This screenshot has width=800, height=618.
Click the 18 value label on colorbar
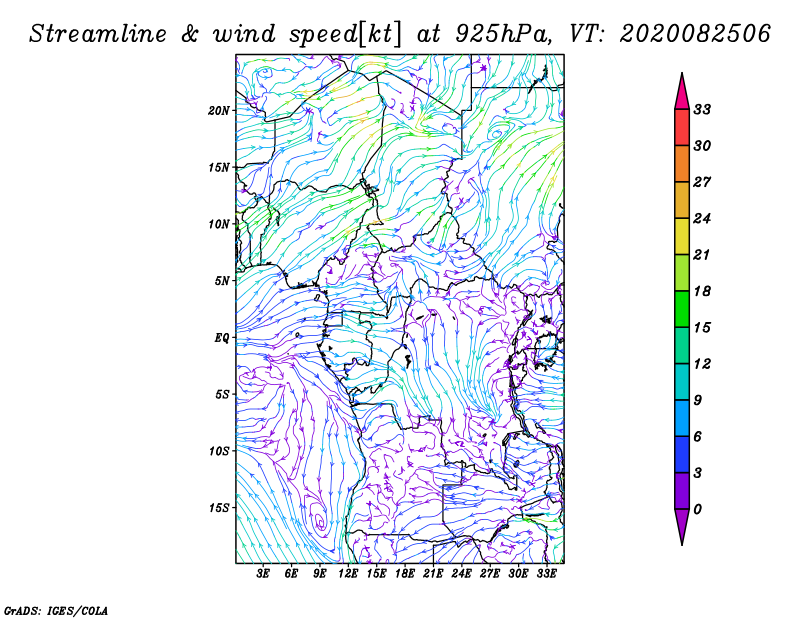coord(702,291)
